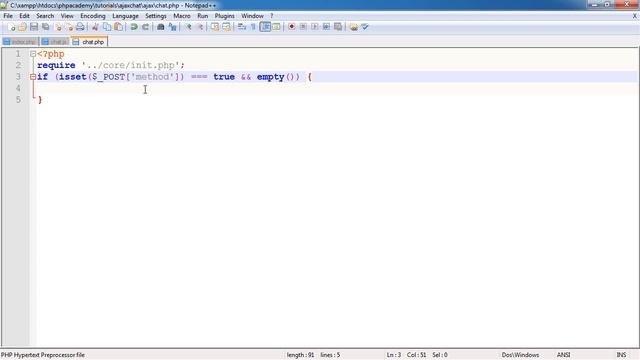640x360 pixels.
Task: Open Replace using toolbar icon
Action: (173, 27)
